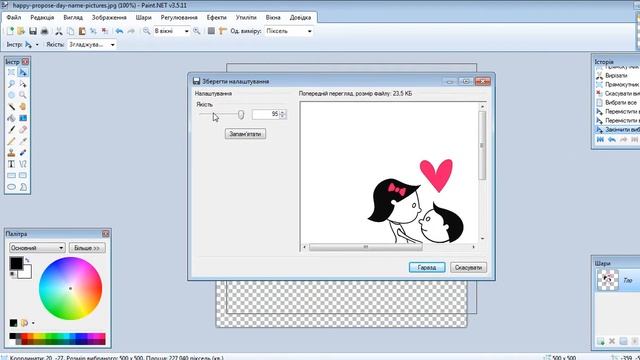Screen dimensions: 640x360
Task: Select the Rectangle Select tool
Action: (x=11, y=72)
